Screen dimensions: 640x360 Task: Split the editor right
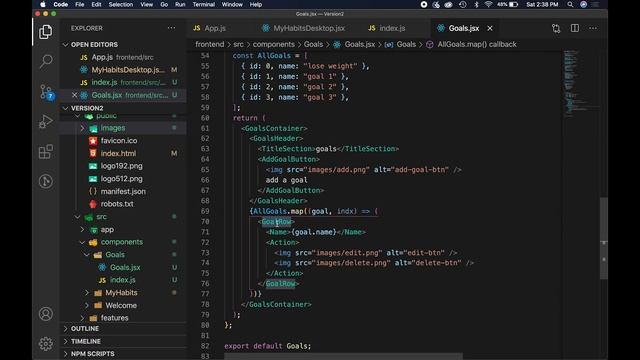(575, 28)
